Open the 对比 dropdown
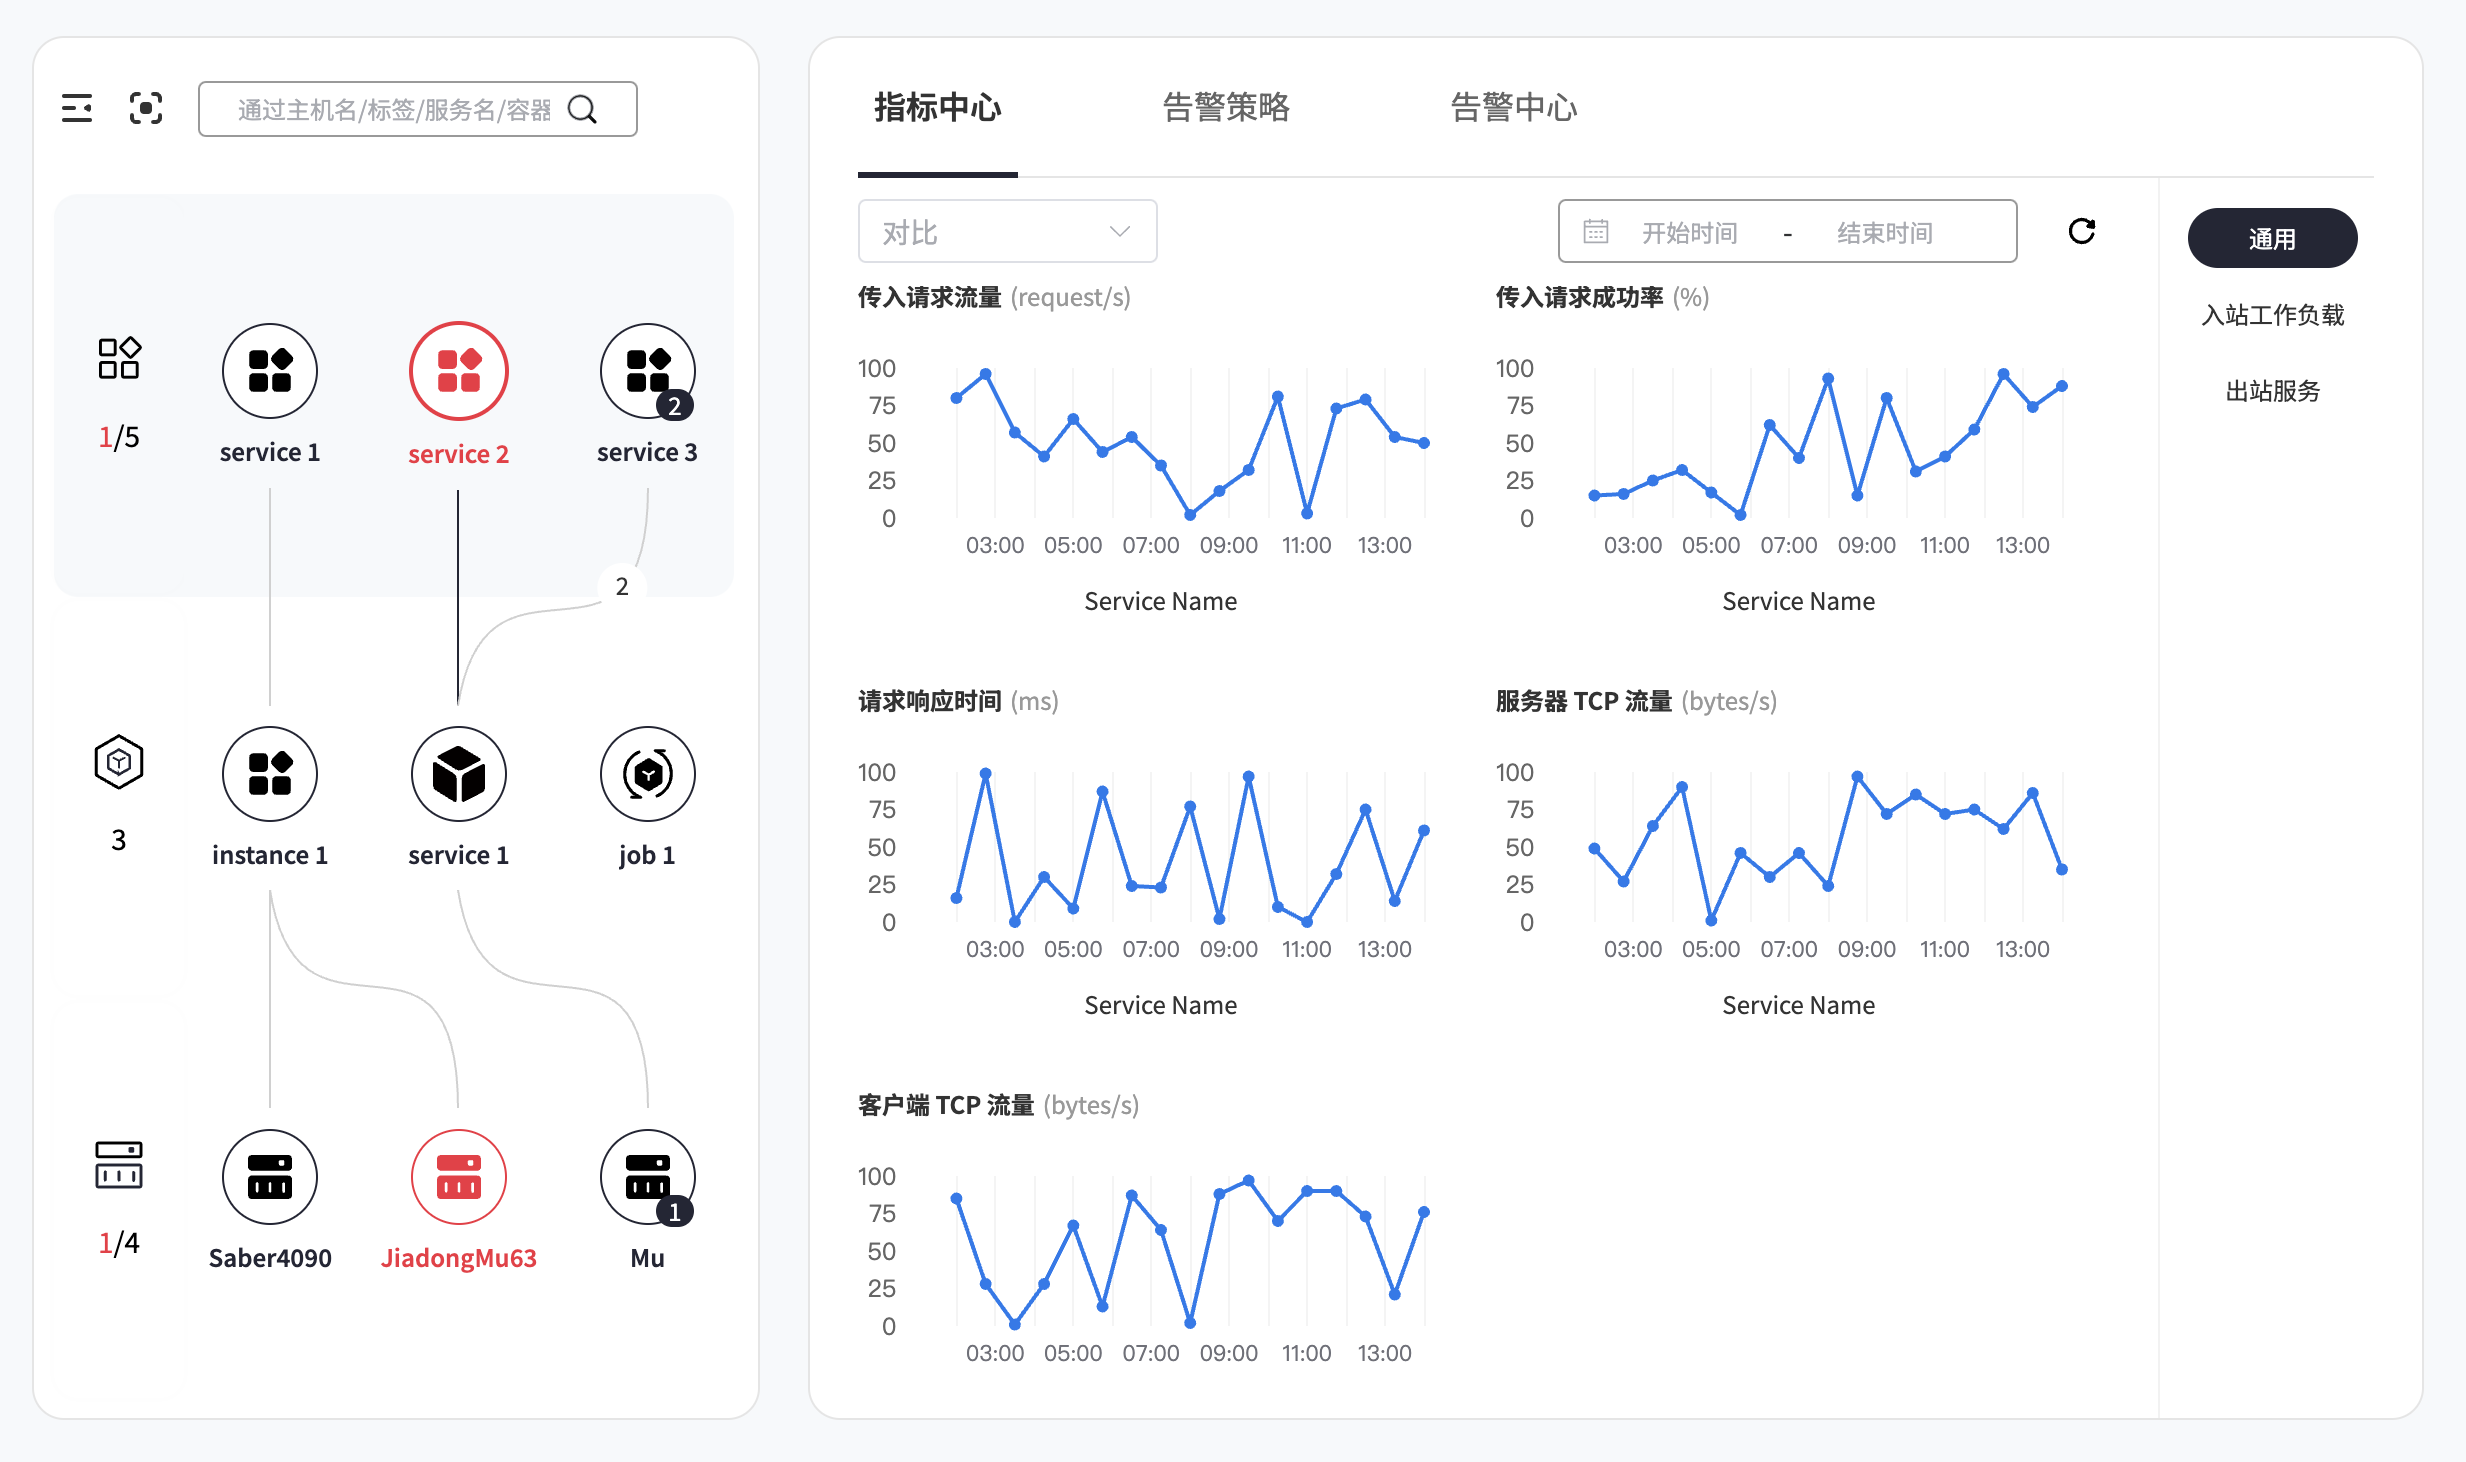Image resolution: width=2466 pixels, height=1462 pixels. [x=1008, y=231]
